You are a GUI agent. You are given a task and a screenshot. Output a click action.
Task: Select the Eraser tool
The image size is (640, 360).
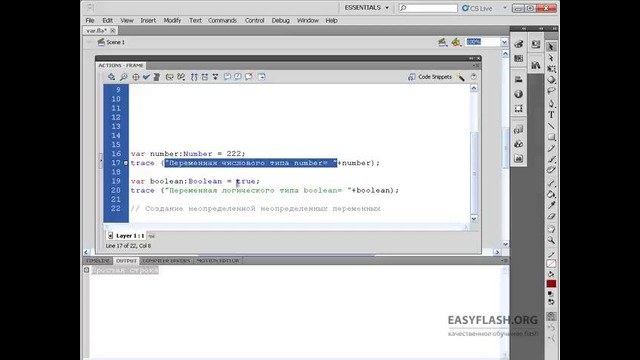(551, 216)
